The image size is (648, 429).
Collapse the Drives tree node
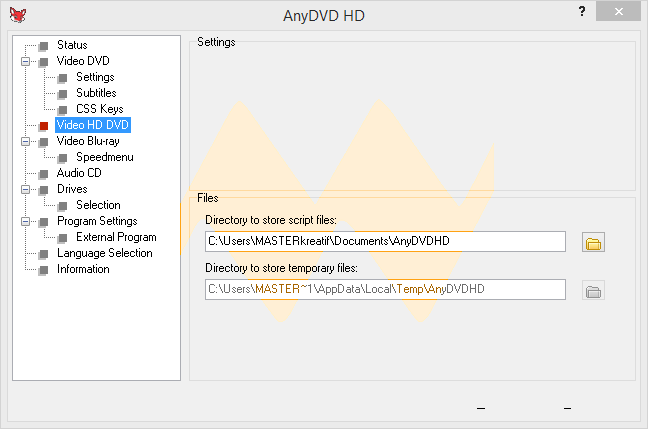point(25,190)
